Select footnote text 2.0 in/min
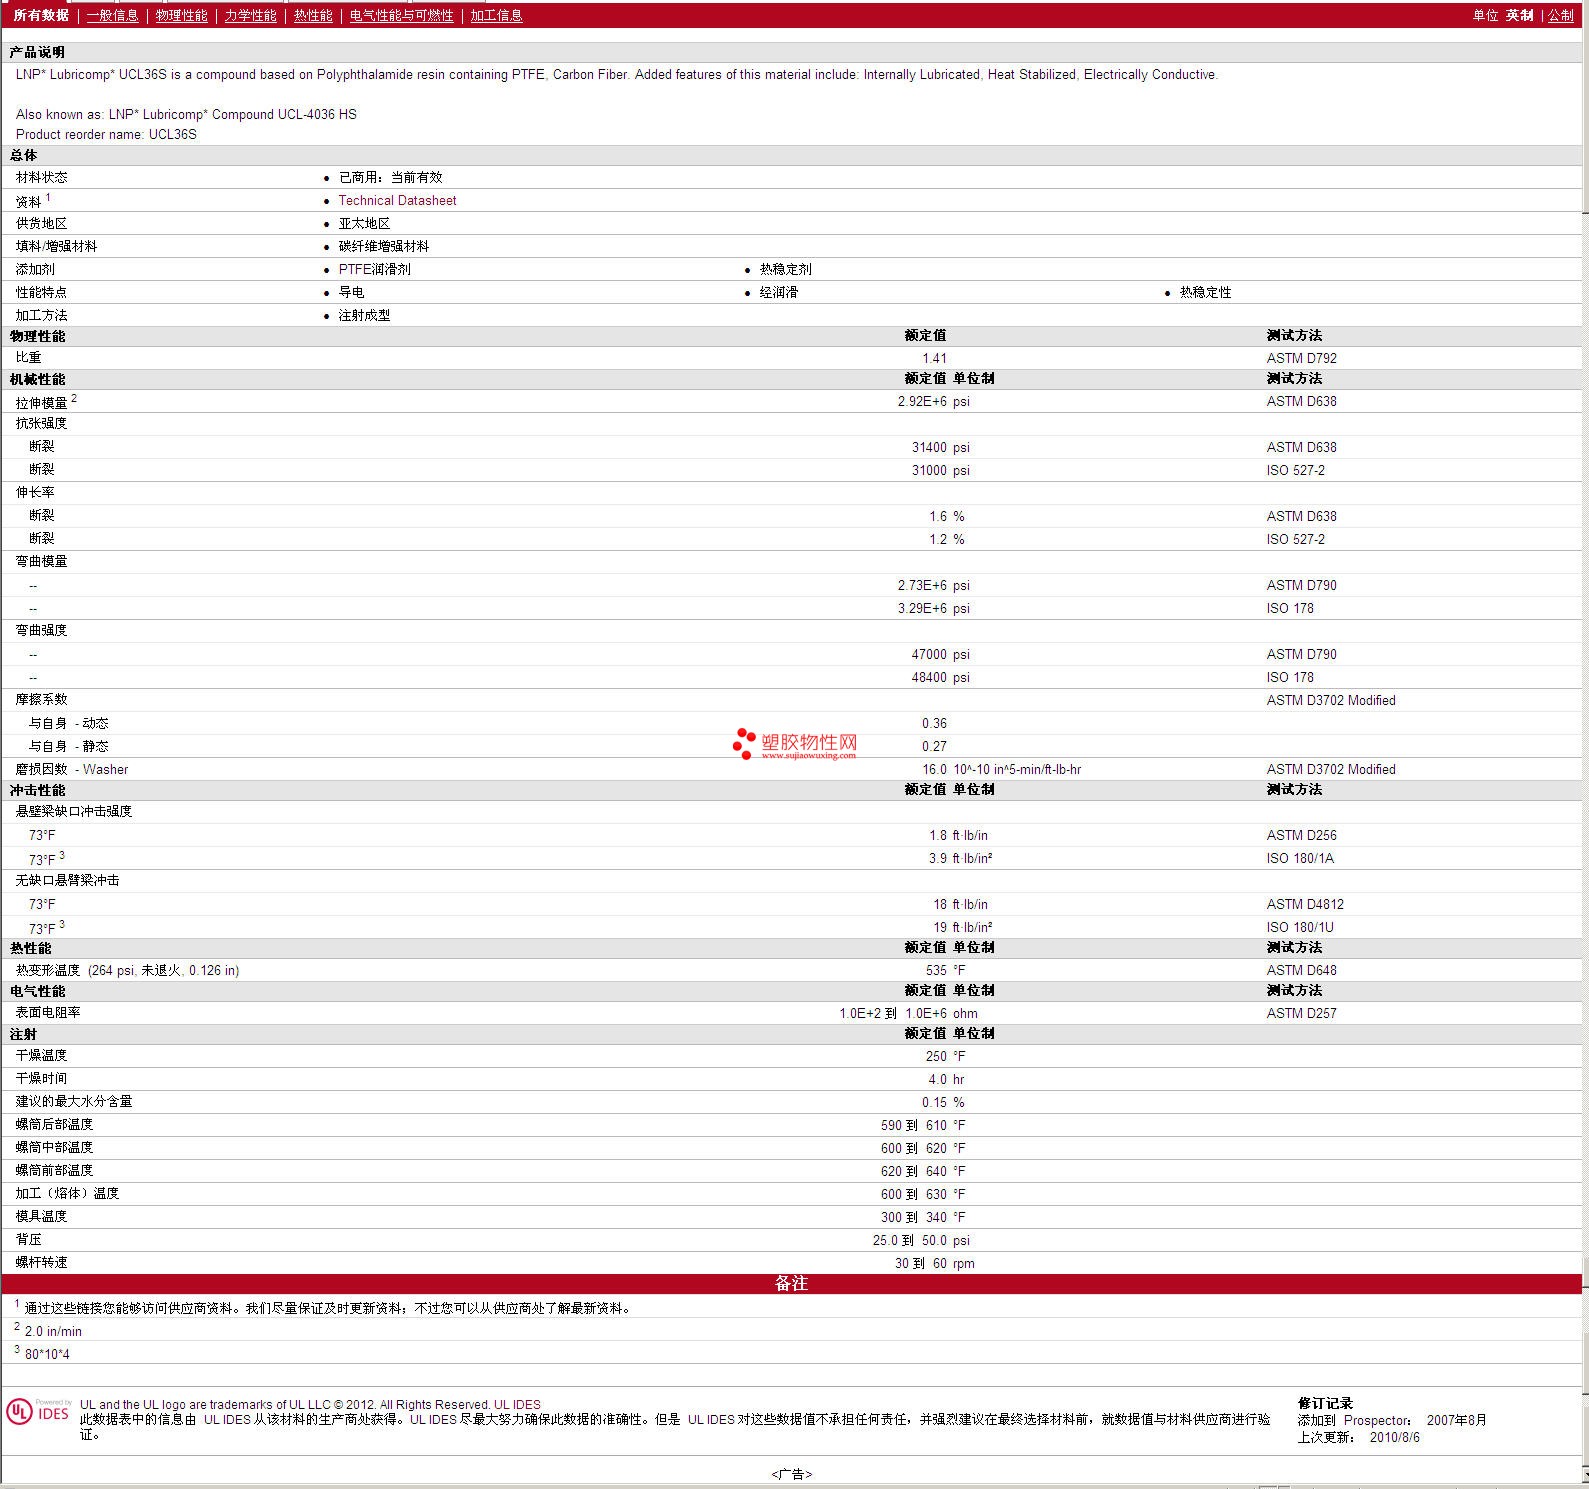 pos(53,1331)
